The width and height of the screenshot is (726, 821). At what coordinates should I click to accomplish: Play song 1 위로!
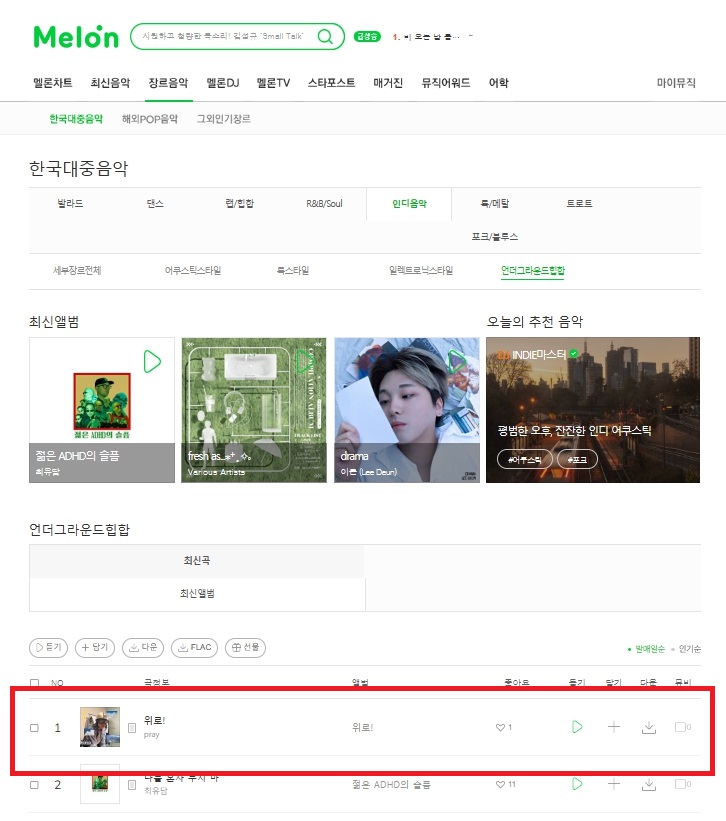[577, 727]
